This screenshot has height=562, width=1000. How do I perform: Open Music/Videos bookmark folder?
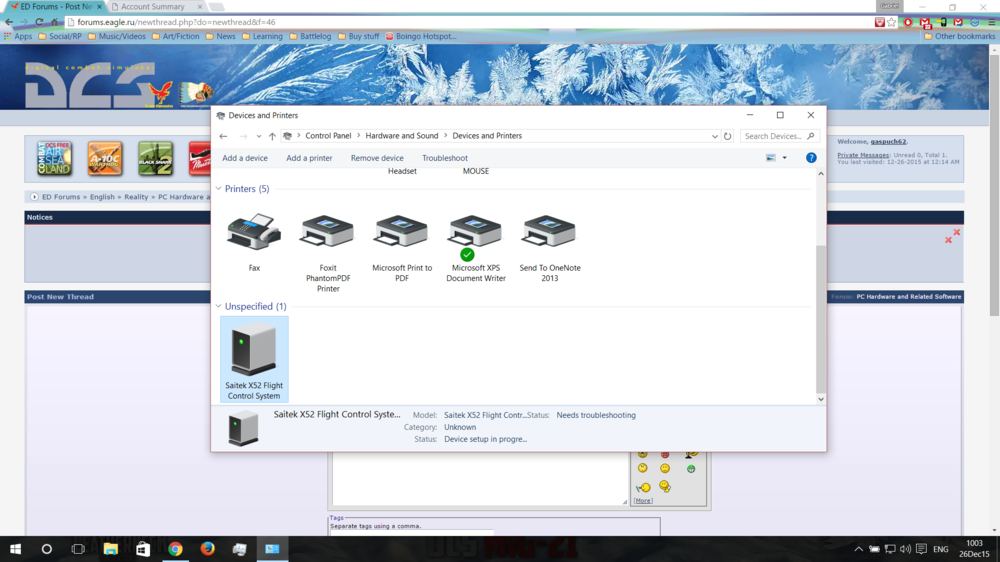(117, 36)
